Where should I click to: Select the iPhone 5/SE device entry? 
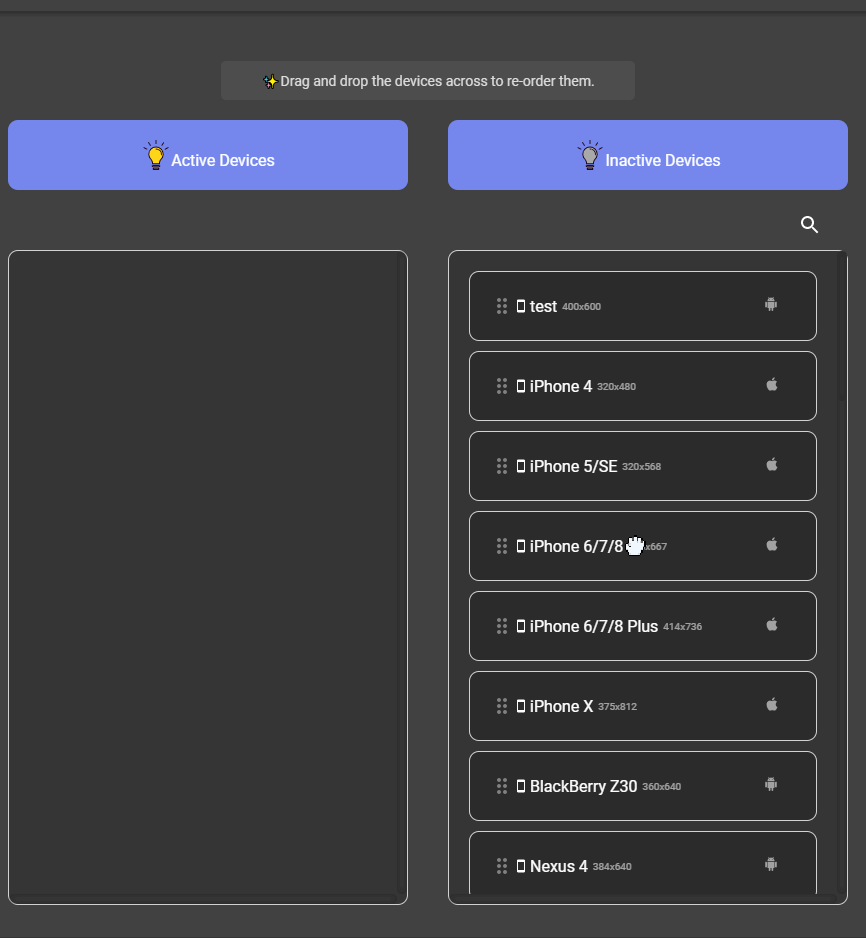point(643,466)
